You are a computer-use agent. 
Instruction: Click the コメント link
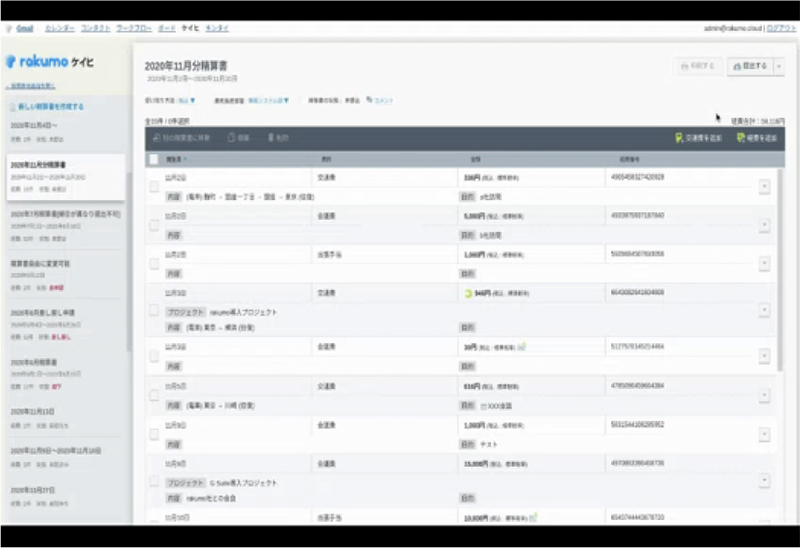click(x=384, y=101)
